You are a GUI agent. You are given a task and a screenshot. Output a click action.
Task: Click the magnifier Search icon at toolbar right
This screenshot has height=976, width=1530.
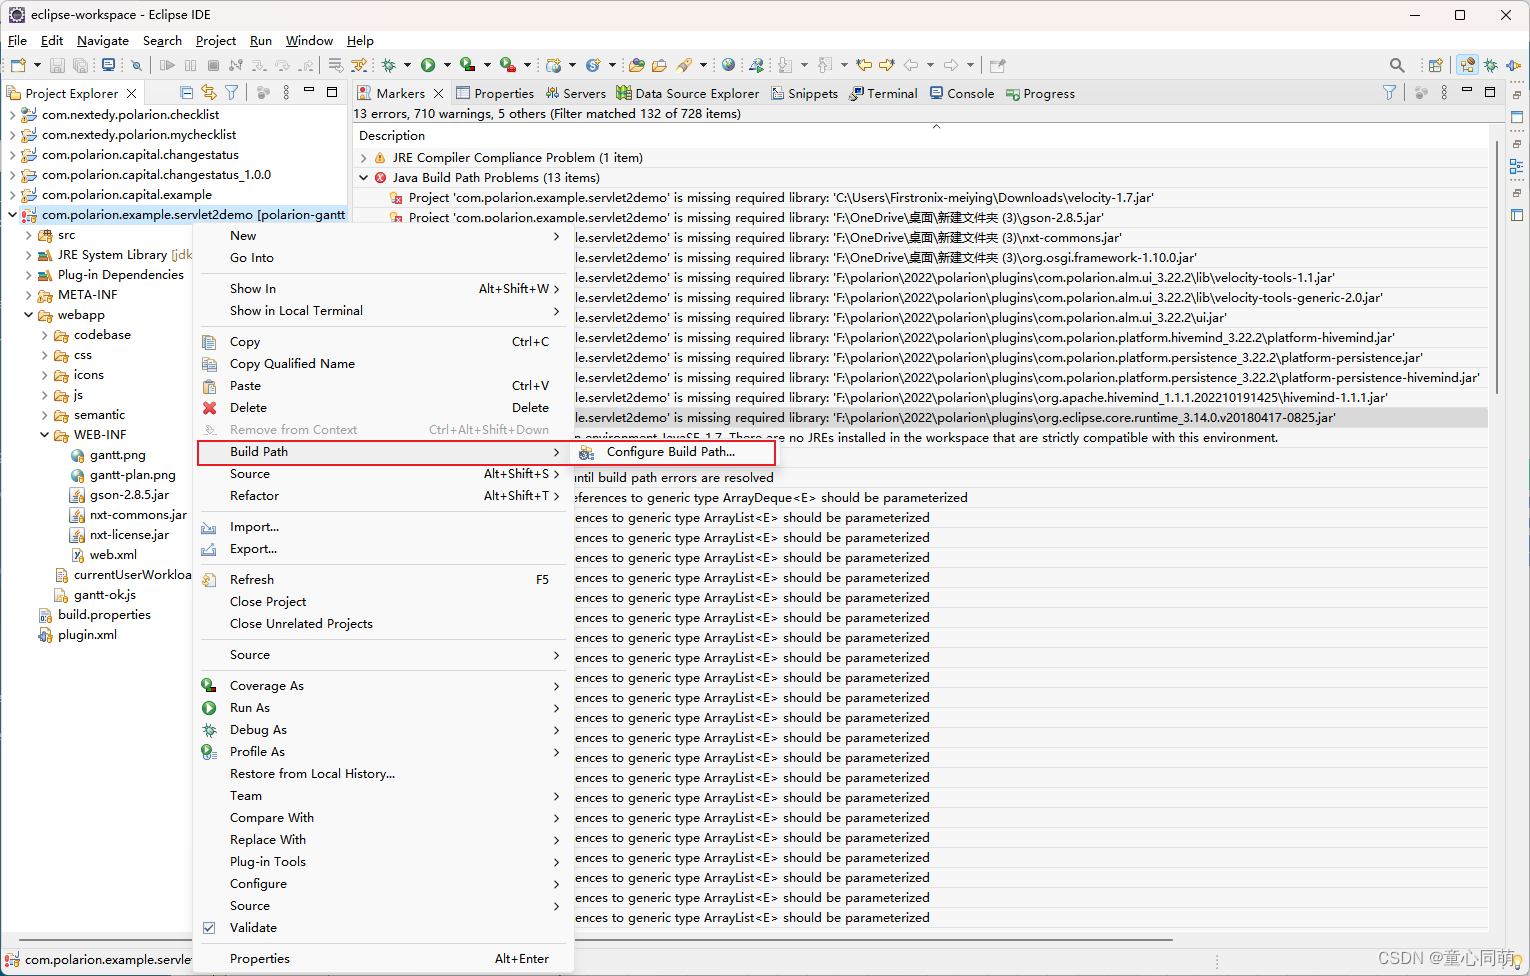pyautogui.click(x=1397, y=65)
